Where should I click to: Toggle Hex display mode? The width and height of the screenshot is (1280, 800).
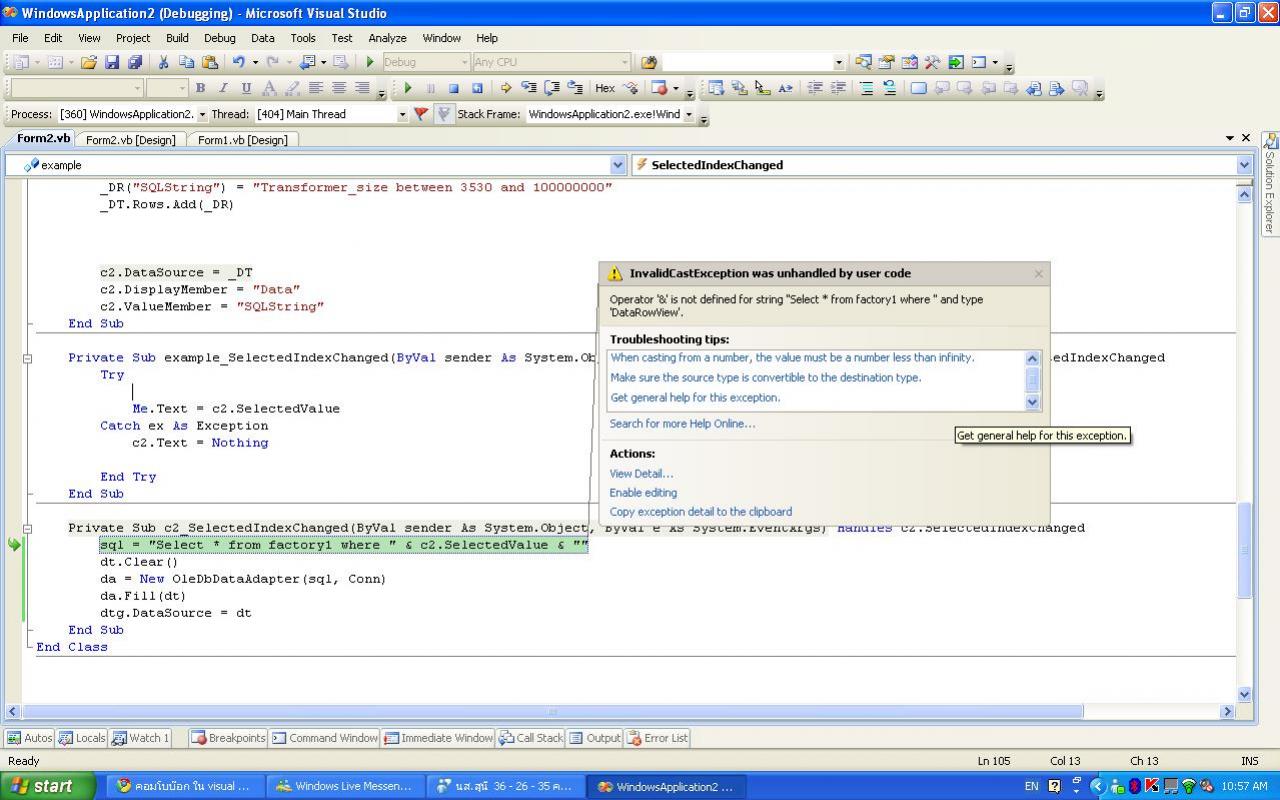coord(605,88)
